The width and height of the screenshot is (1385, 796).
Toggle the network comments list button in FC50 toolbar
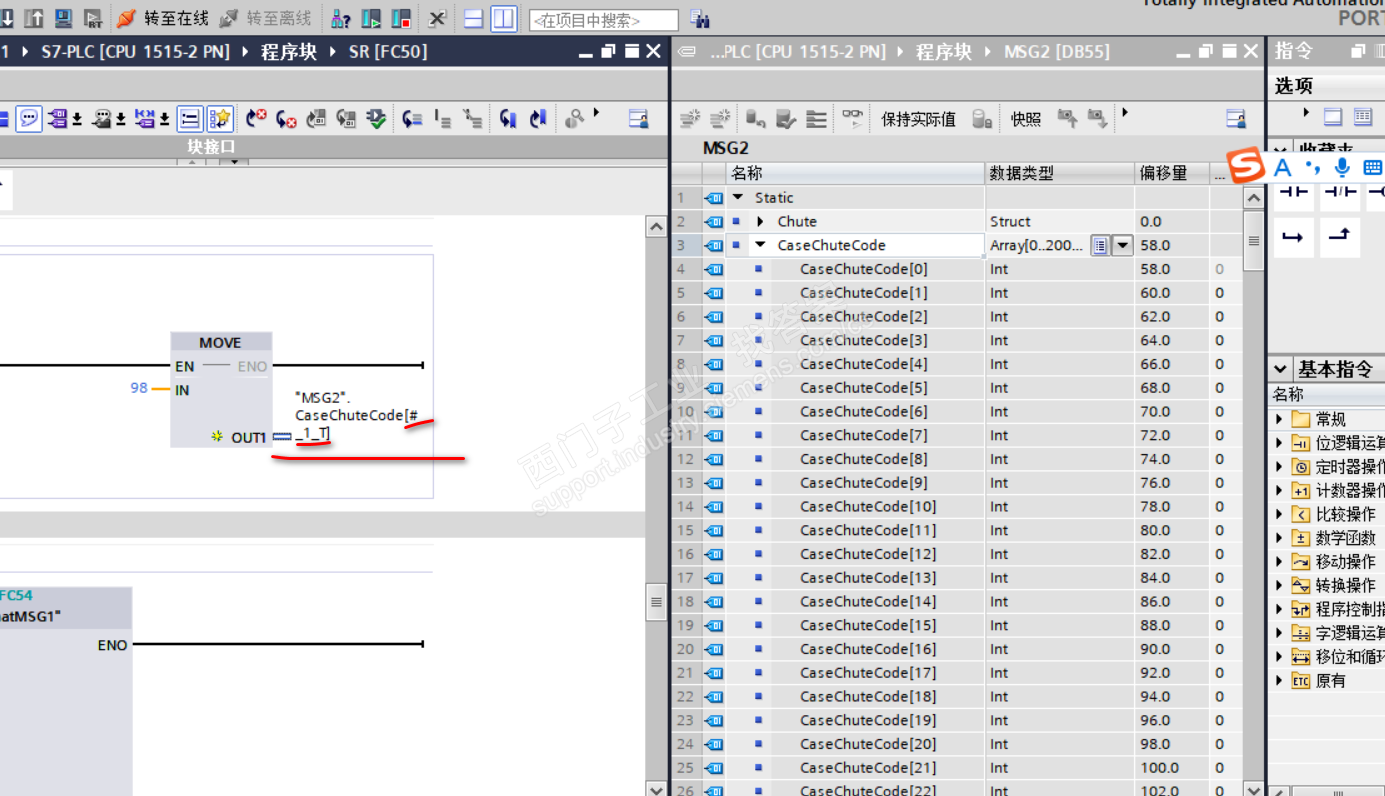point(189,119)
